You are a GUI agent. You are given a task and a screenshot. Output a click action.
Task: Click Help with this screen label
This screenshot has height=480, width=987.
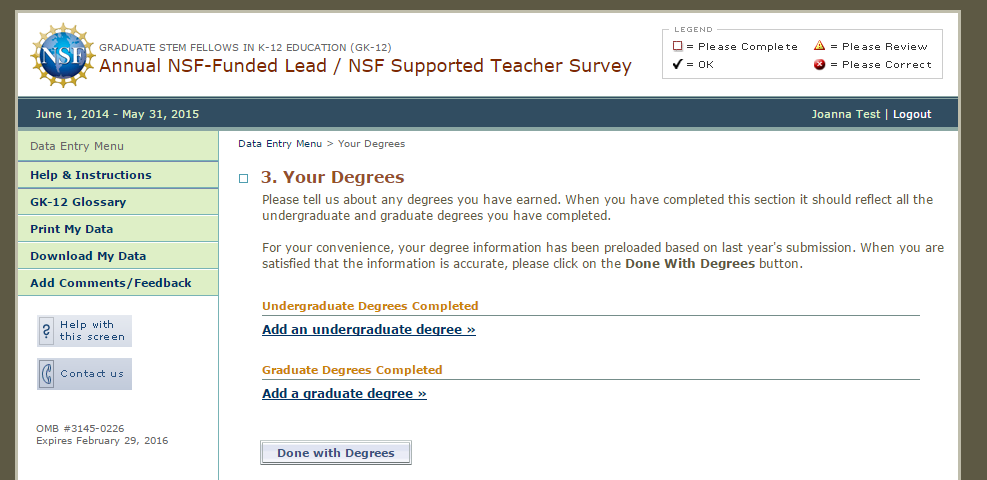92,331
